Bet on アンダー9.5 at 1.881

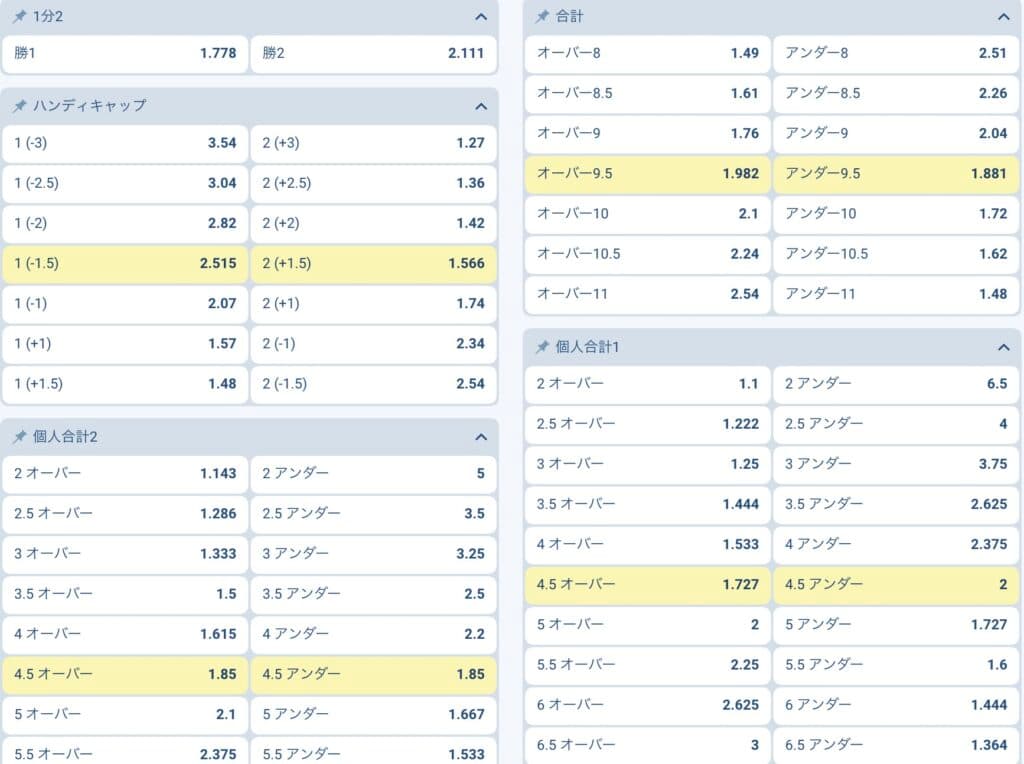pos(895,173)
